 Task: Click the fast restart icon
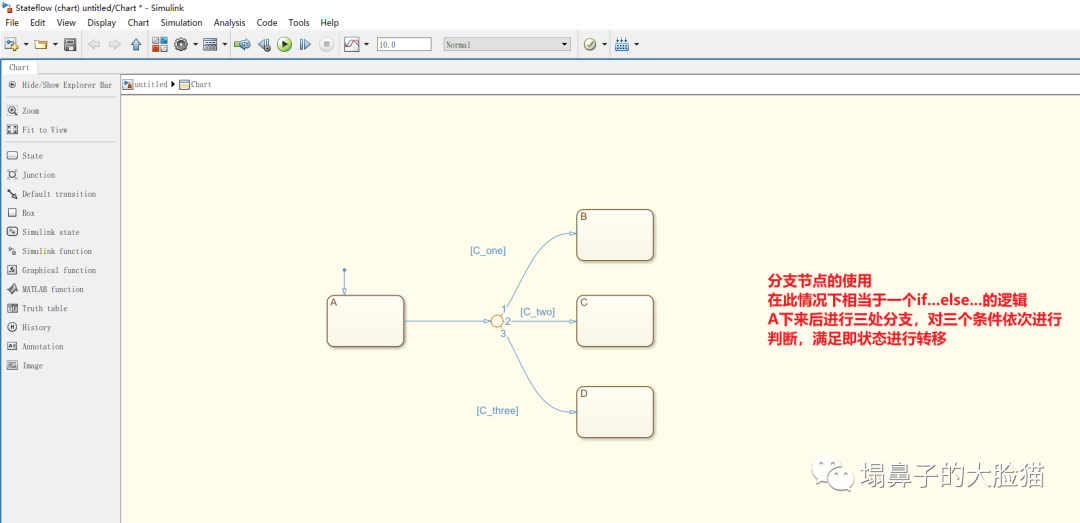pos(242,45)
